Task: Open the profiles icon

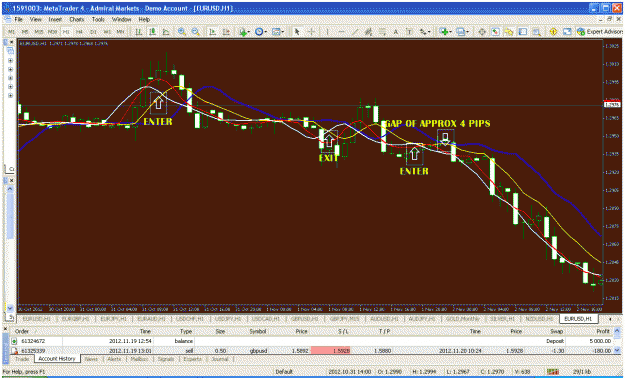Action: (x=460, y=32)
